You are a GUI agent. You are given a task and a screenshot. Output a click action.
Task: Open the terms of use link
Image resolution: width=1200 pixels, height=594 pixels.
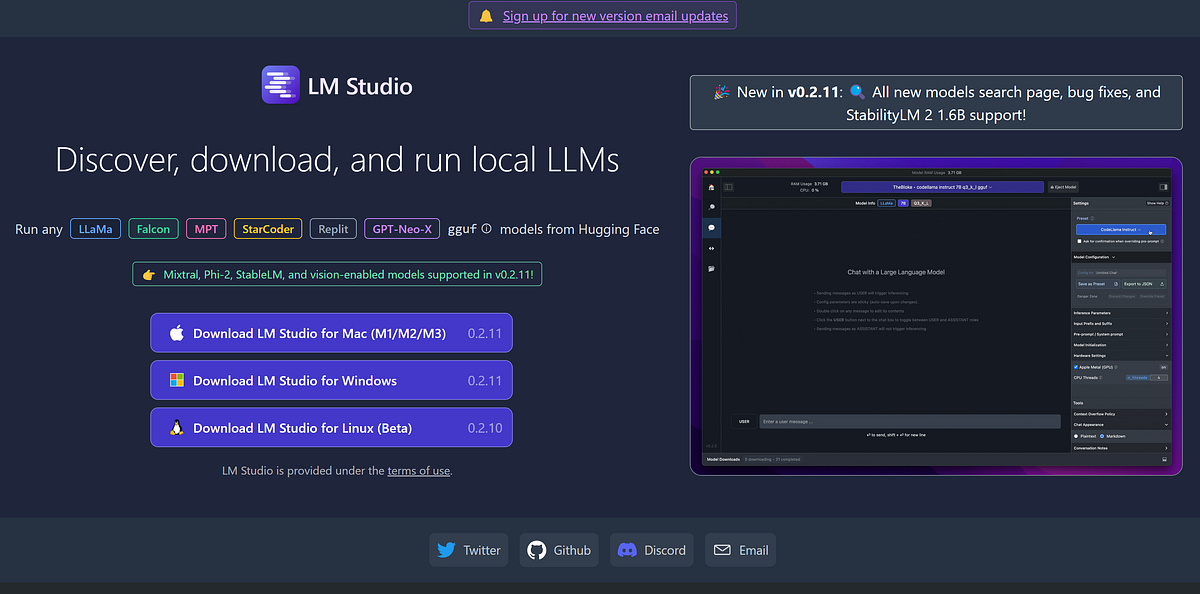coord(418,470)
